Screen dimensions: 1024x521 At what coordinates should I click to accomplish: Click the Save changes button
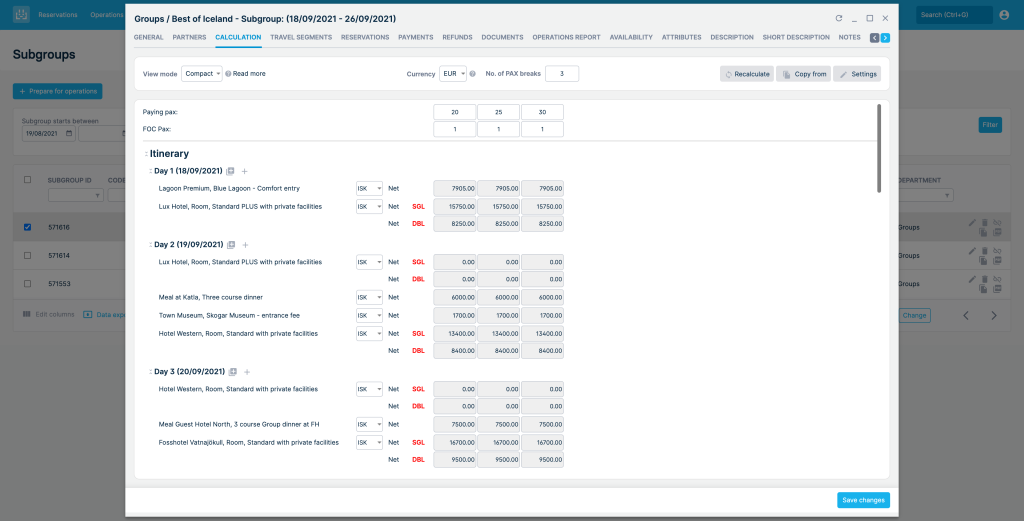tap(863, 500)
